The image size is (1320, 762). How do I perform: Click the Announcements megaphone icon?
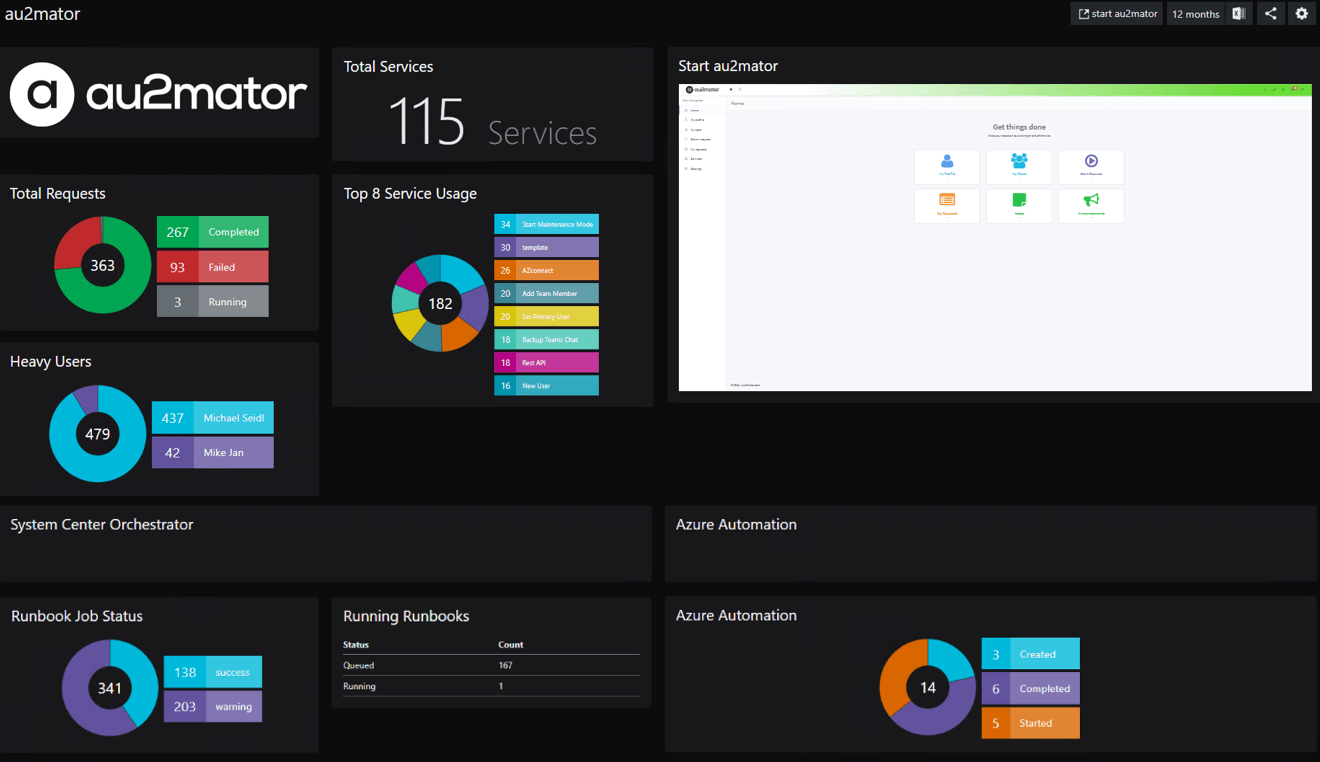click(x=1091, y=201)
